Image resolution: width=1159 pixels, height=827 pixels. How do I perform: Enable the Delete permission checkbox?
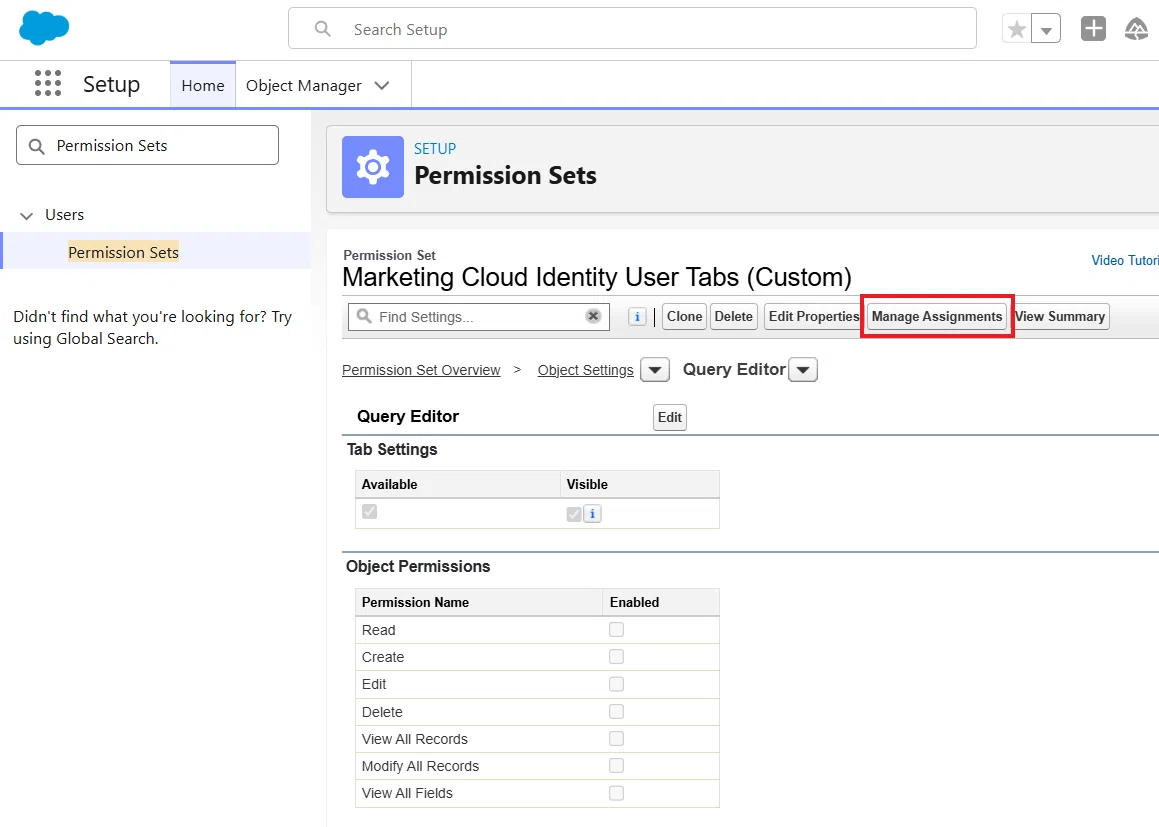coord(616,712)
